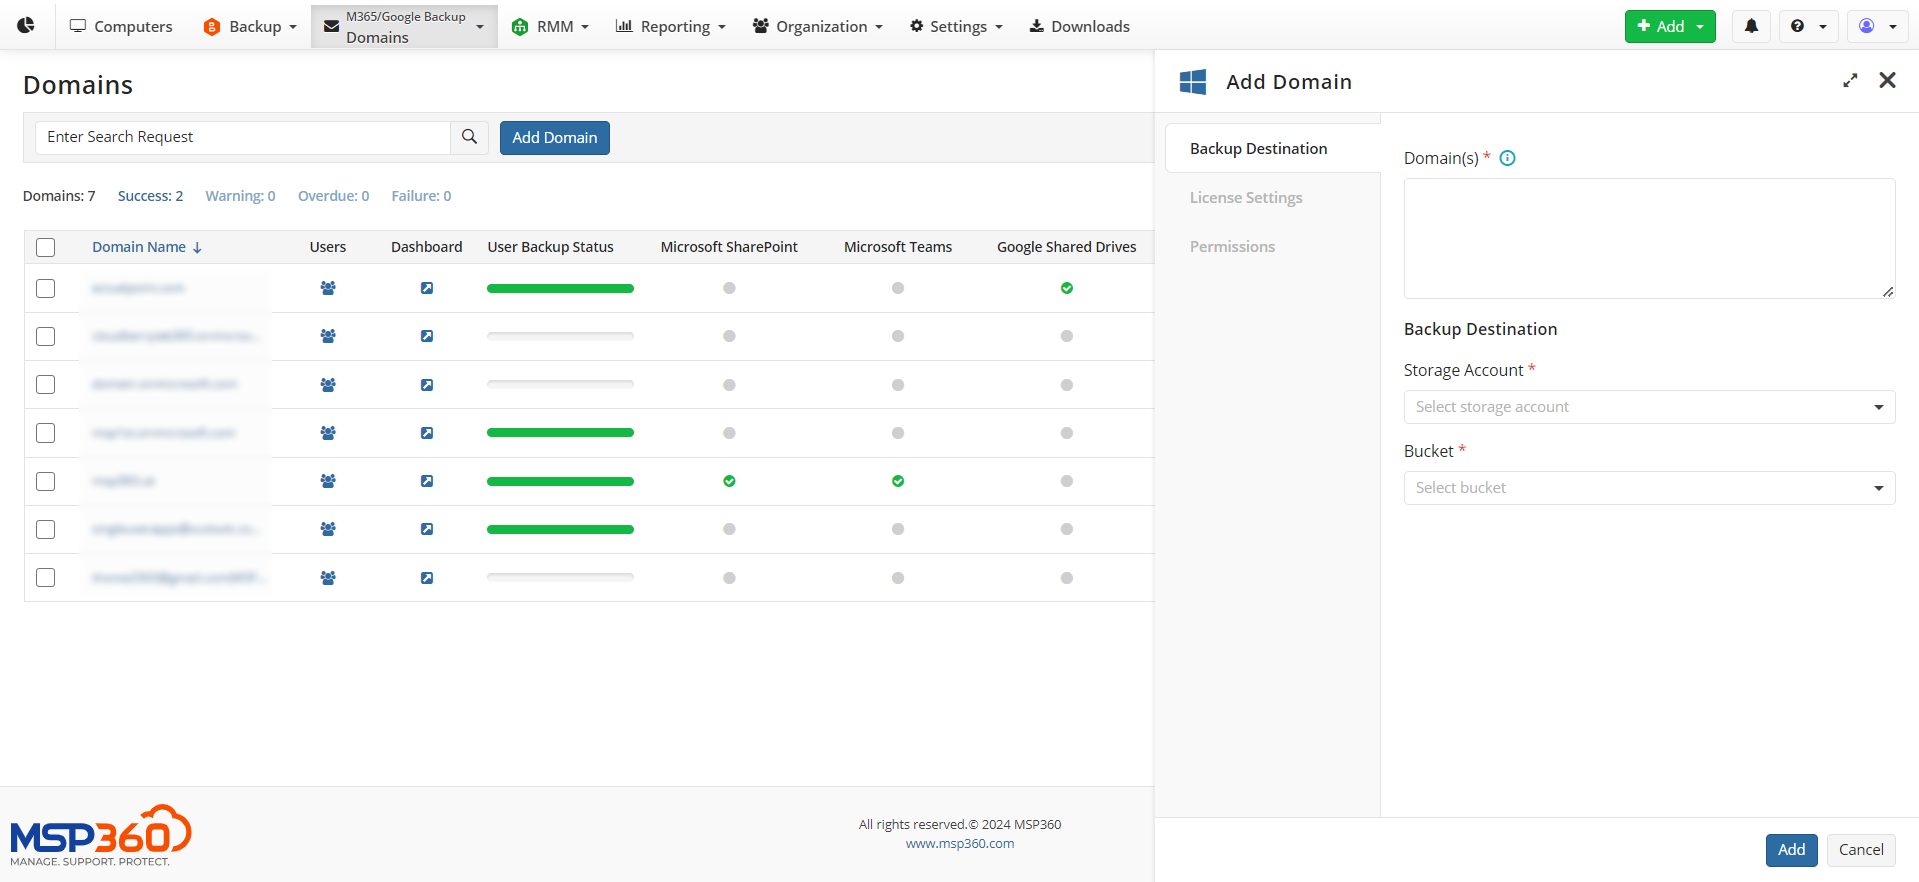Open Users icon in the first domain row

(x=328, y=288)
